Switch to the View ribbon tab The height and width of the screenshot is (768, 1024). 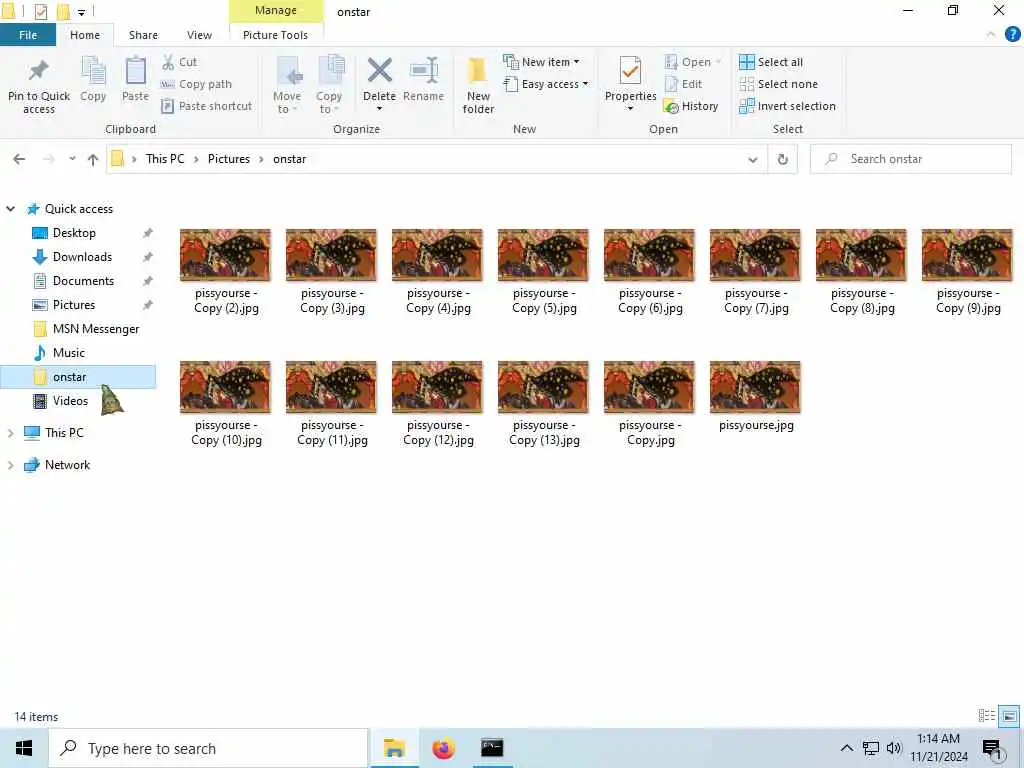(x=199, y=35)
